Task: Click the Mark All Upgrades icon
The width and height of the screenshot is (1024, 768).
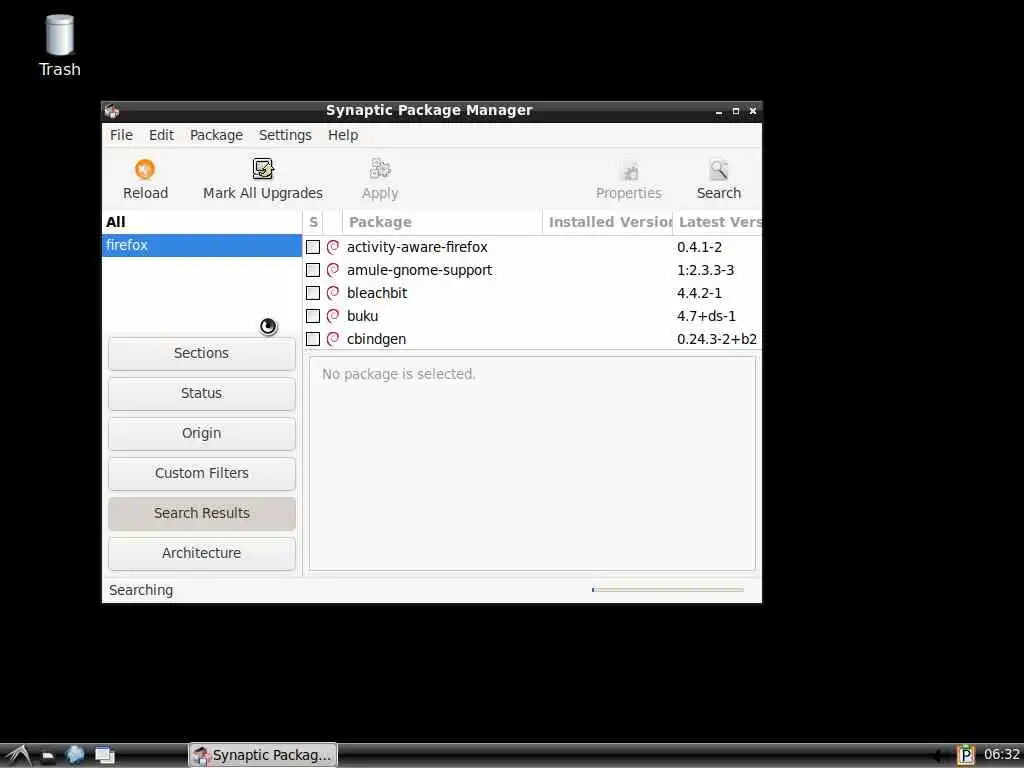Action: [x=263, y=169]
